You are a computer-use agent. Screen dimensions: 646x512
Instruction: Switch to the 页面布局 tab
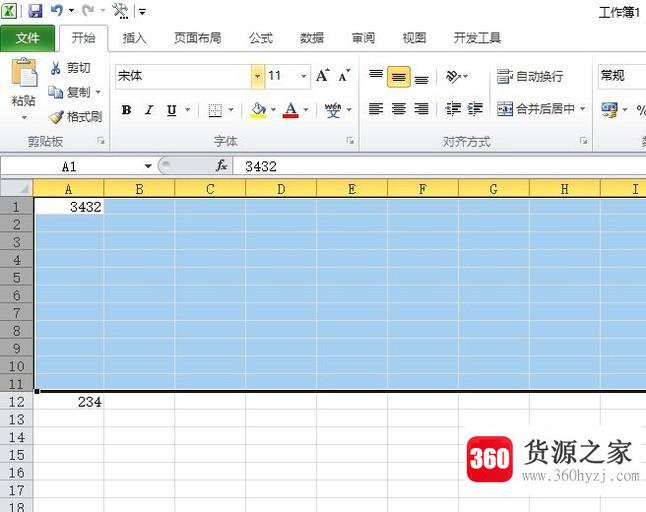tap(197, 38)
